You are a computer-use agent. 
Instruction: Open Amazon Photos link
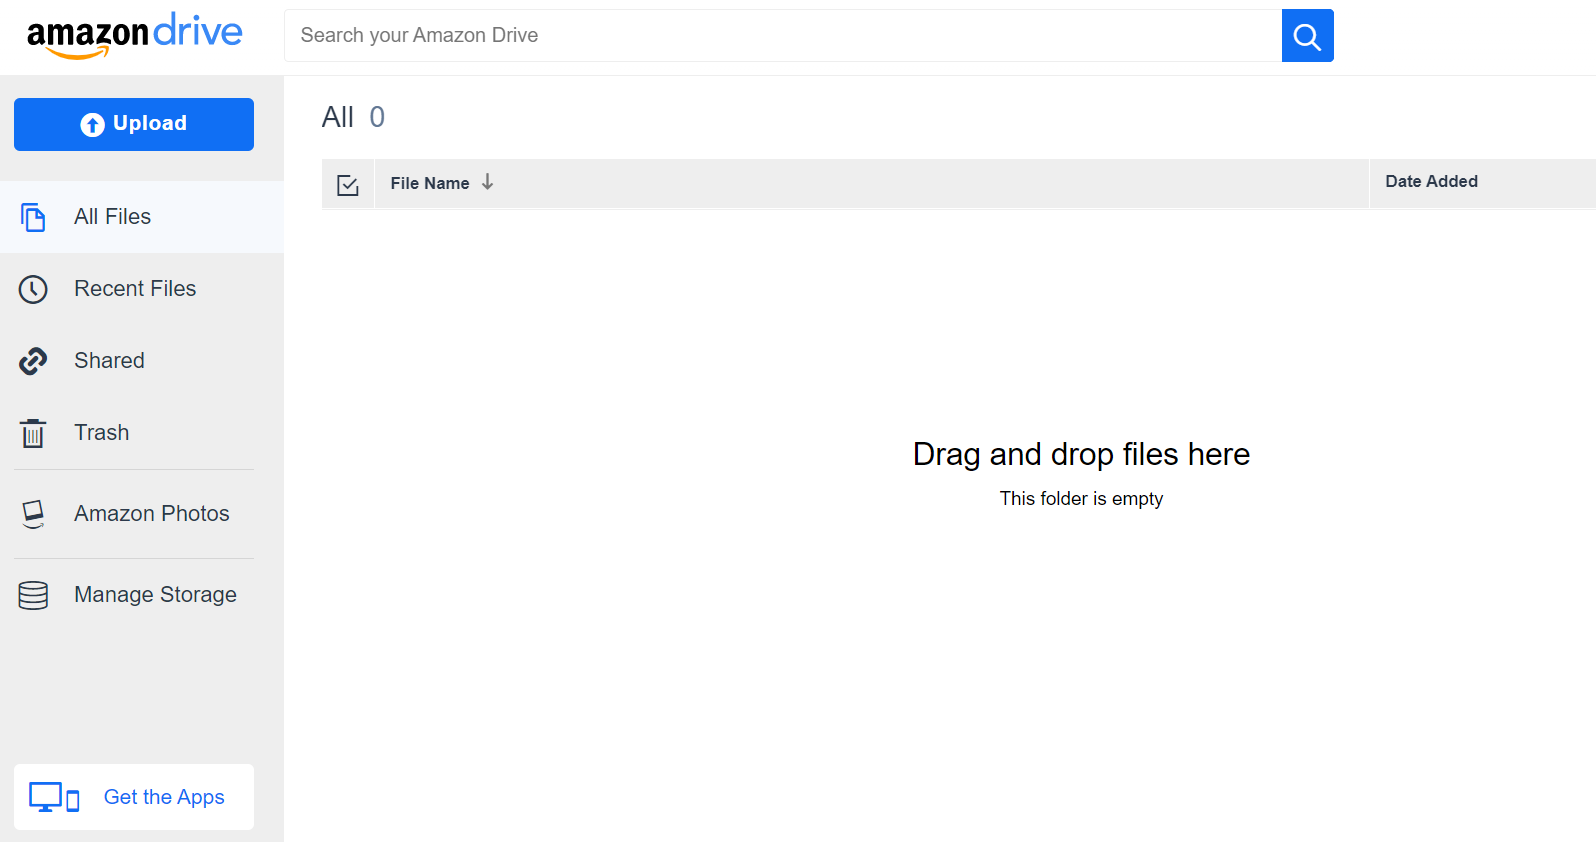[142, 514]
